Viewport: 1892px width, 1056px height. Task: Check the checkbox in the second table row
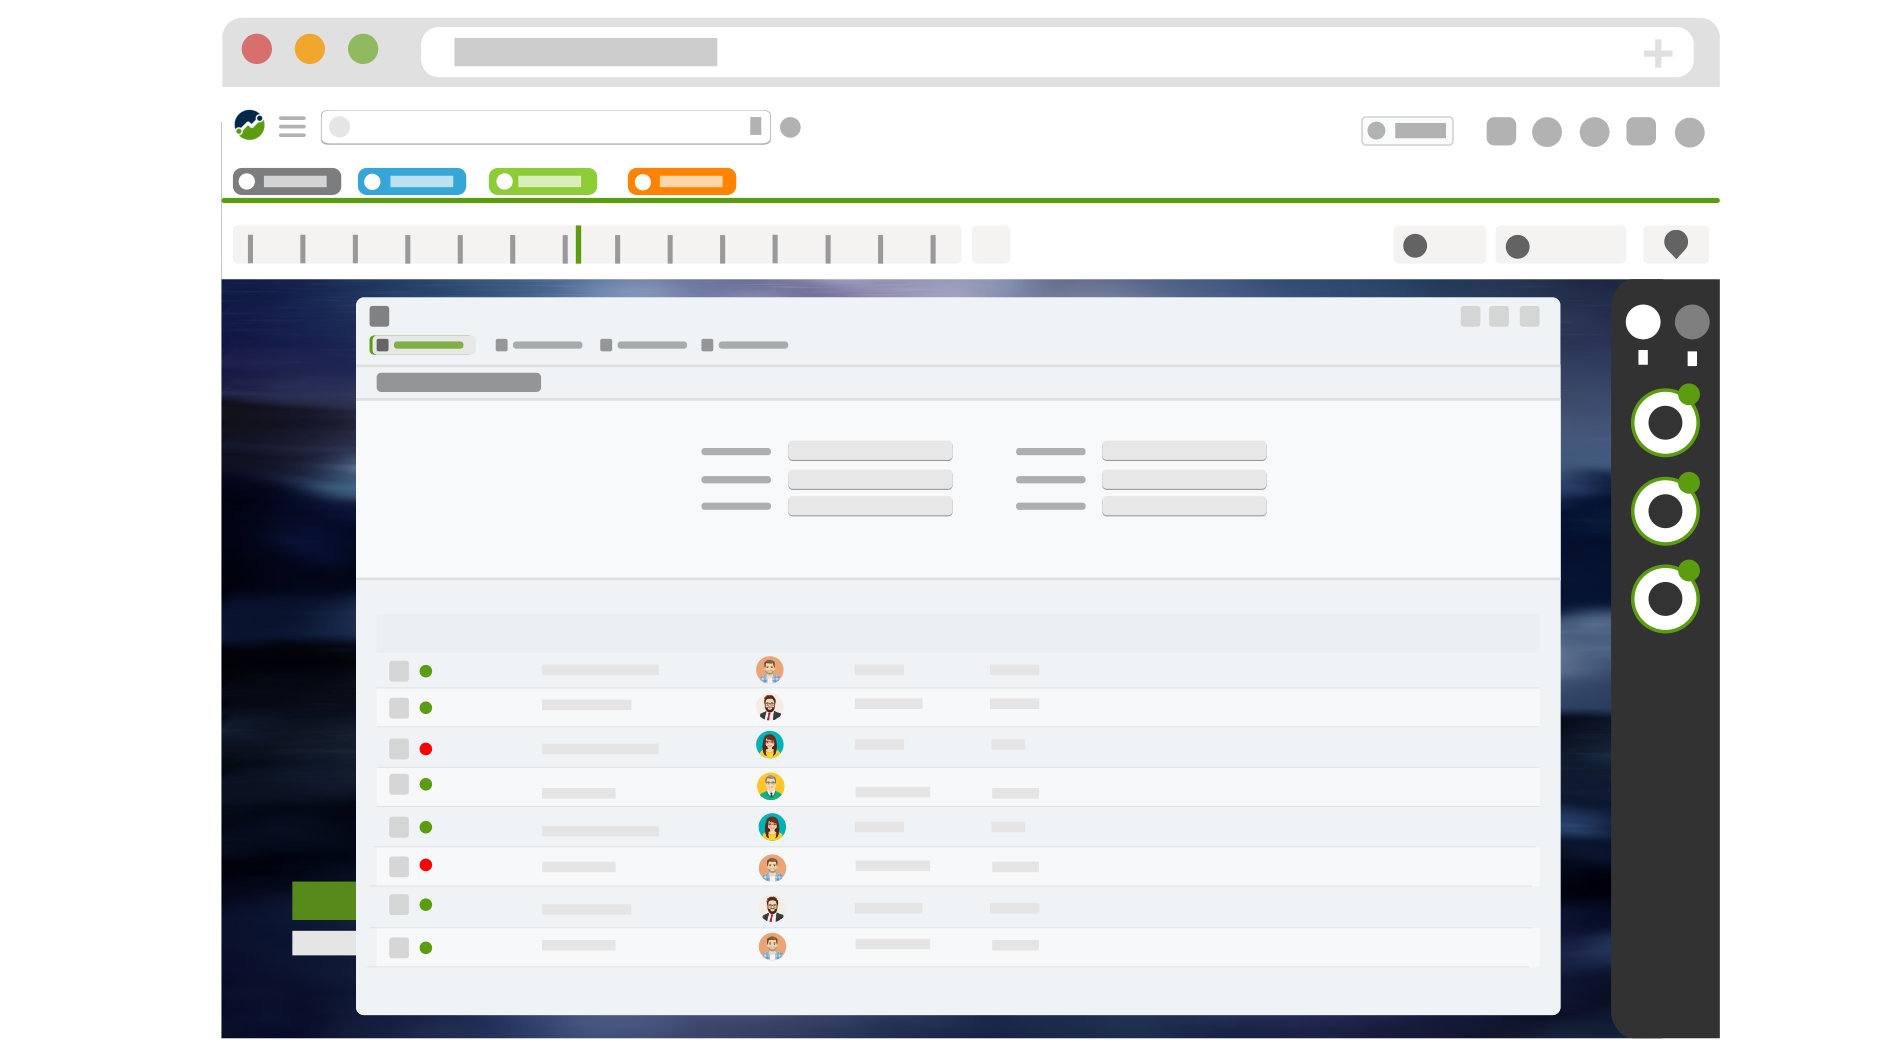[x=399, y=708]
